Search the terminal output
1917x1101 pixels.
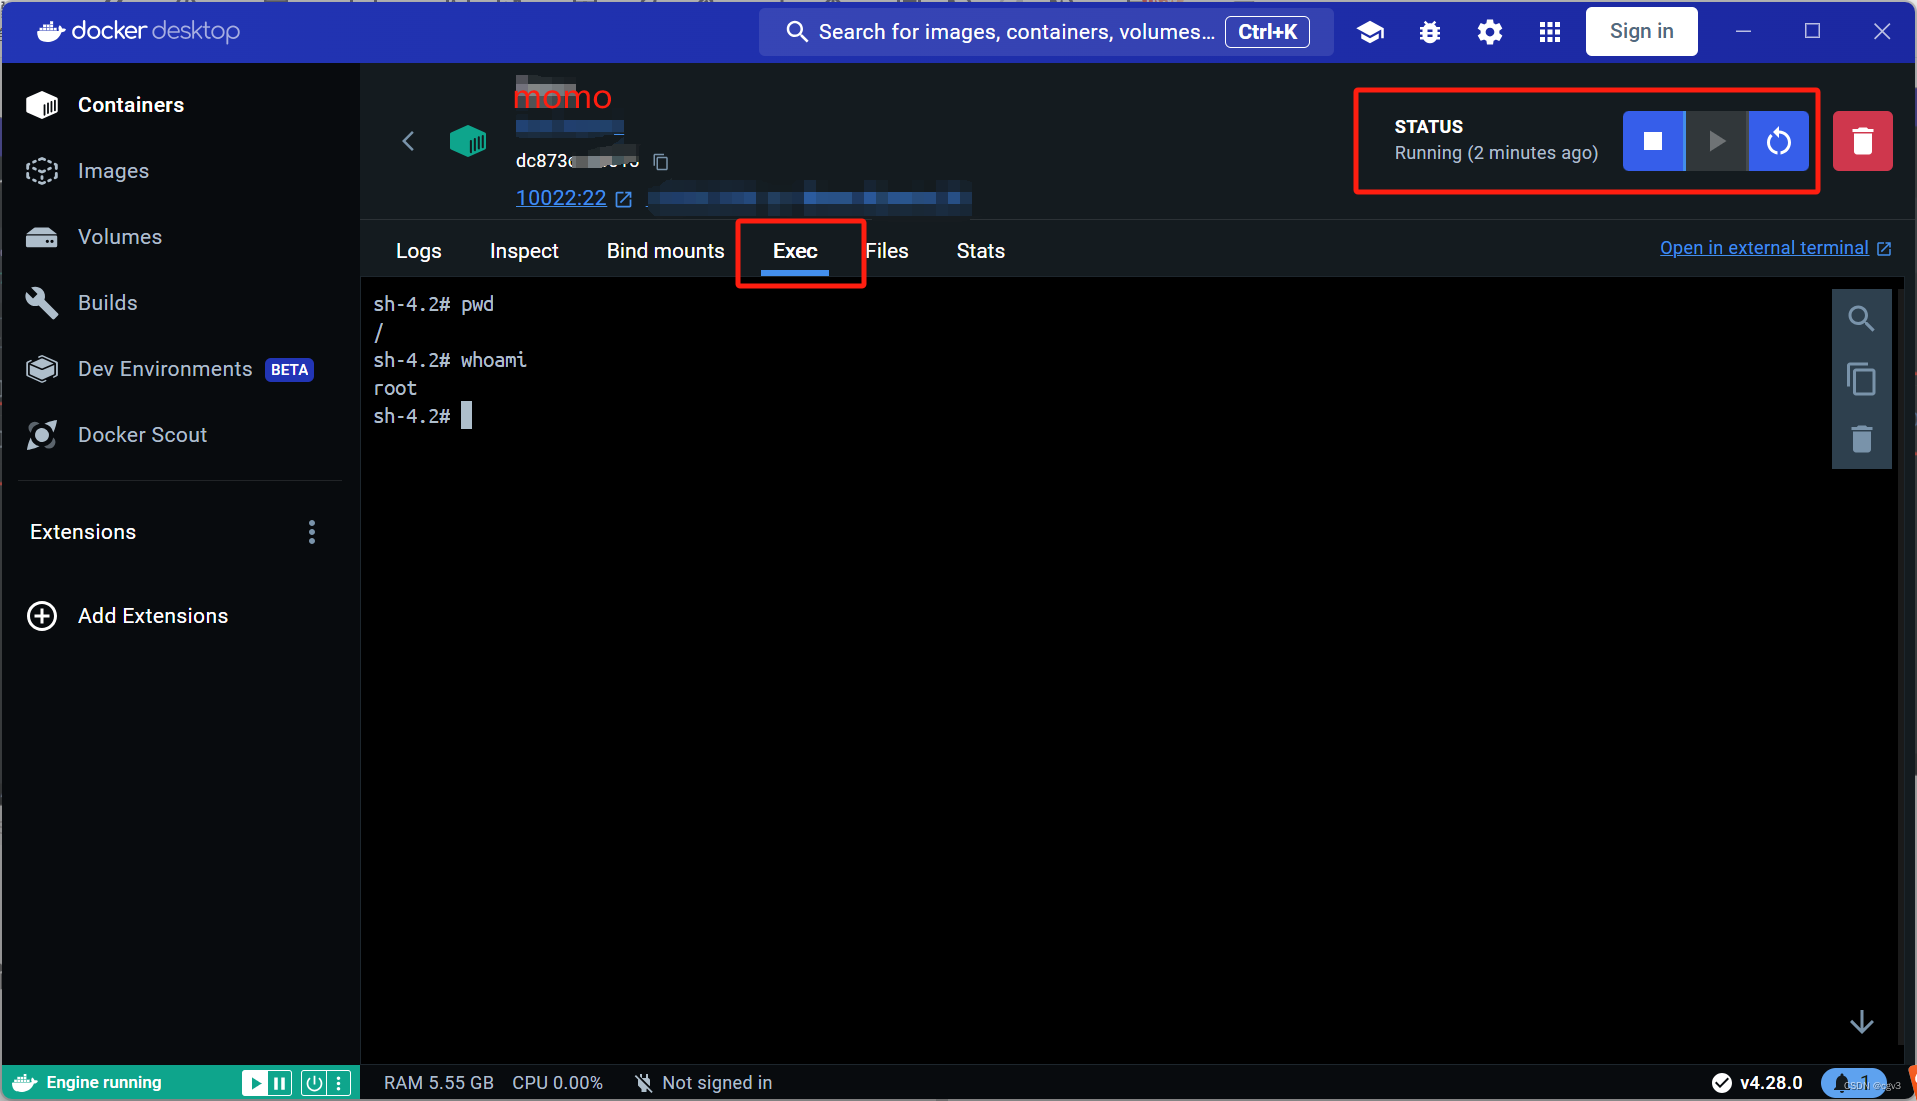1861,319
